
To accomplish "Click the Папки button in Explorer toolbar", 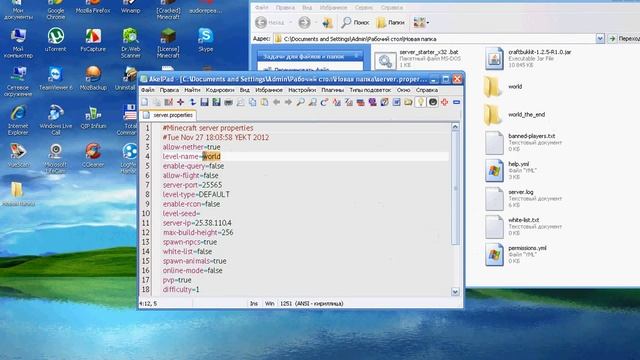I will [390, 22].
